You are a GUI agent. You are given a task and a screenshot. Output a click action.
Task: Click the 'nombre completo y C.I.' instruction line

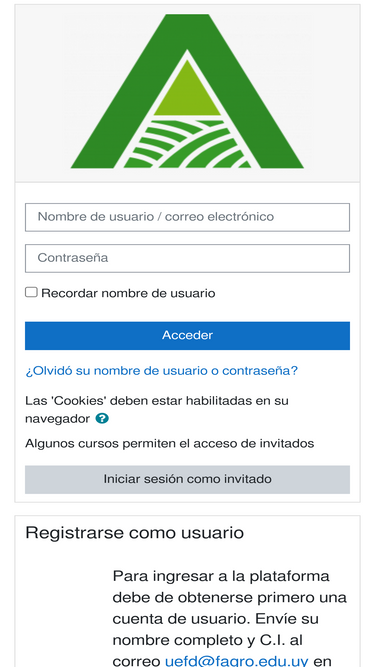tap(207, 640)
